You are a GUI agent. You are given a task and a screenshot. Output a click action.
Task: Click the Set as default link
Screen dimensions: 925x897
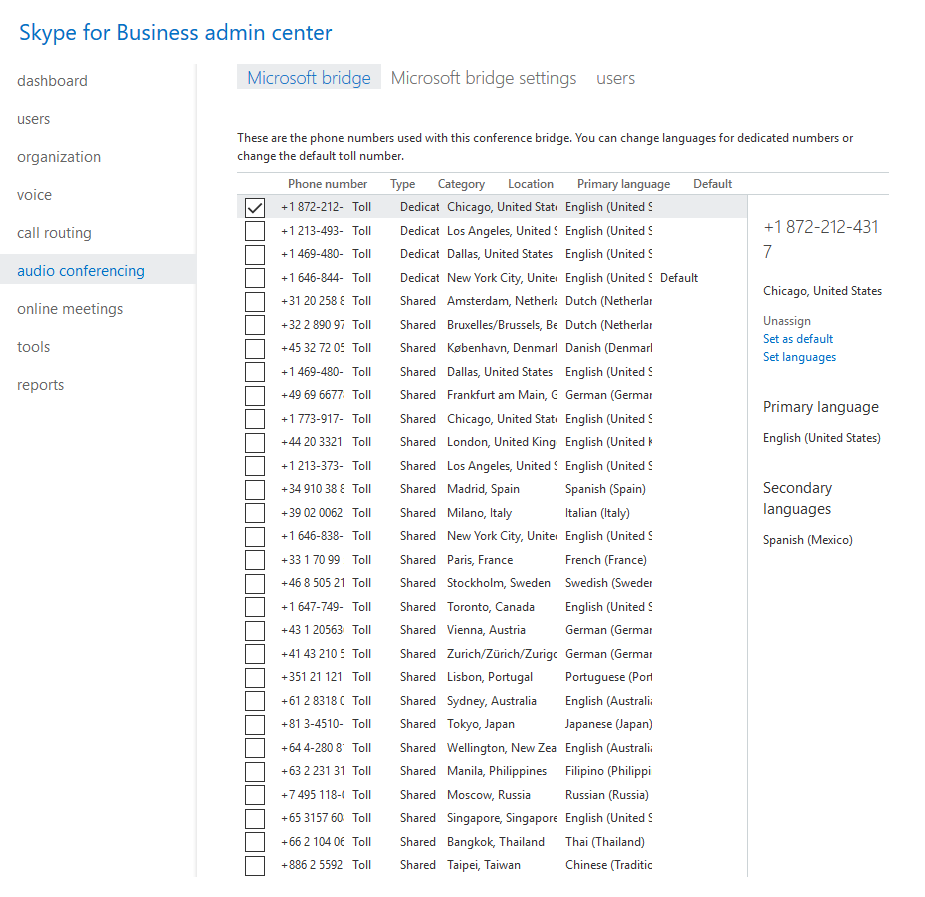[x=798, y=339]
